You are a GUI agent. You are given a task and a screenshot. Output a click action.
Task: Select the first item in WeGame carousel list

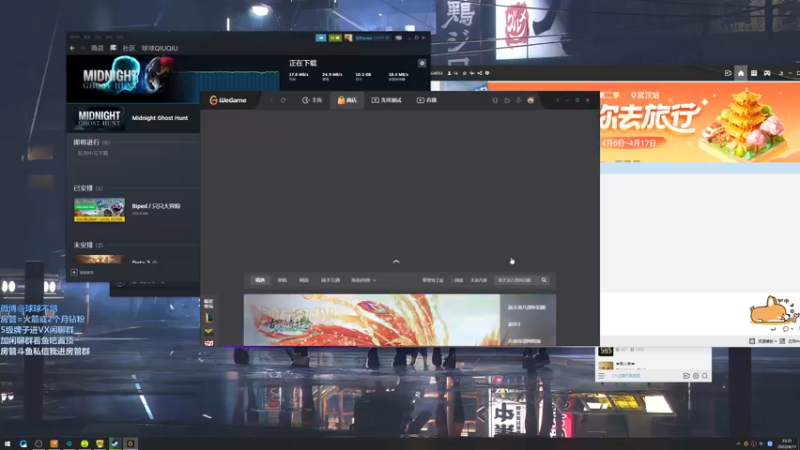coord(527,307)
